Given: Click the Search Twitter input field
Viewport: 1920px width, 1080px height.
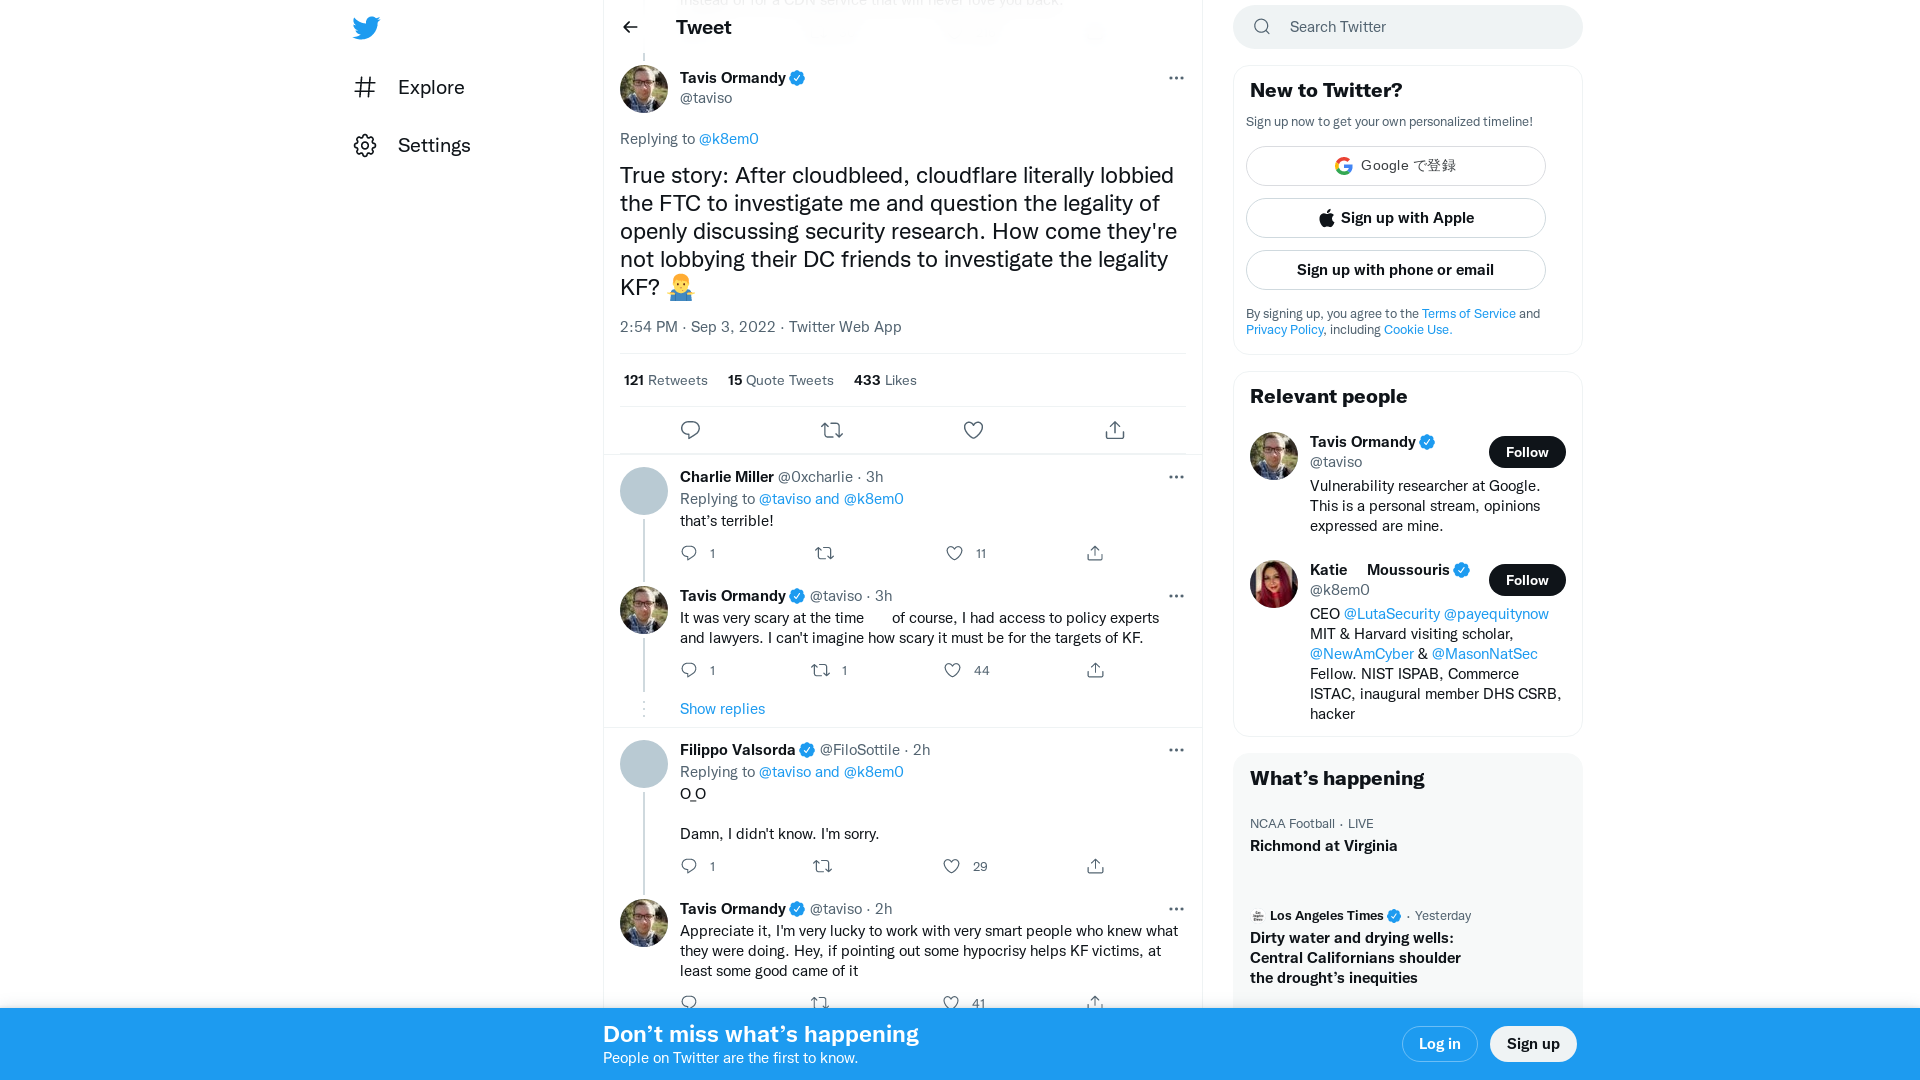Looking at the screenshot, I should 1407,27.
